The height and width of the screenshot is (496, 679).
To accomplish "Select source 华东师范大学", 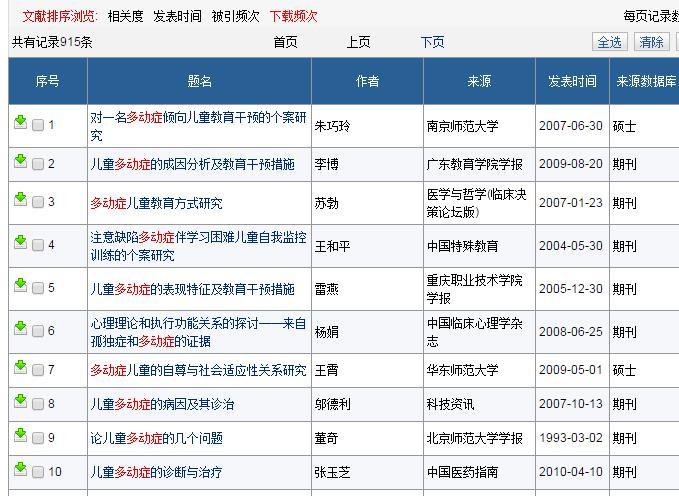I will (462, 370).
